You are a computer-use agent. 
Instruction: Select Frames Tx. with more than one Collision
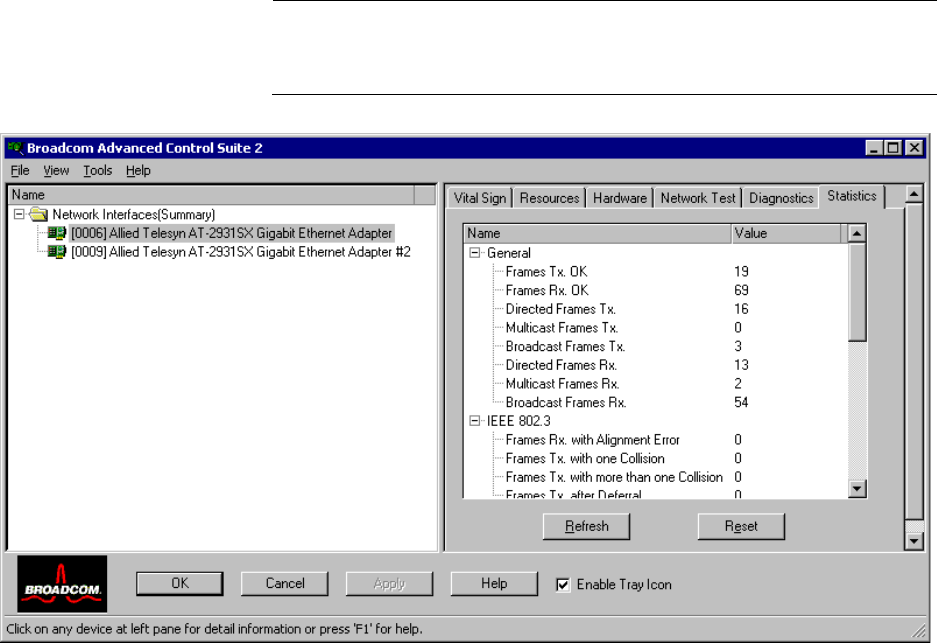click(614, 477)
